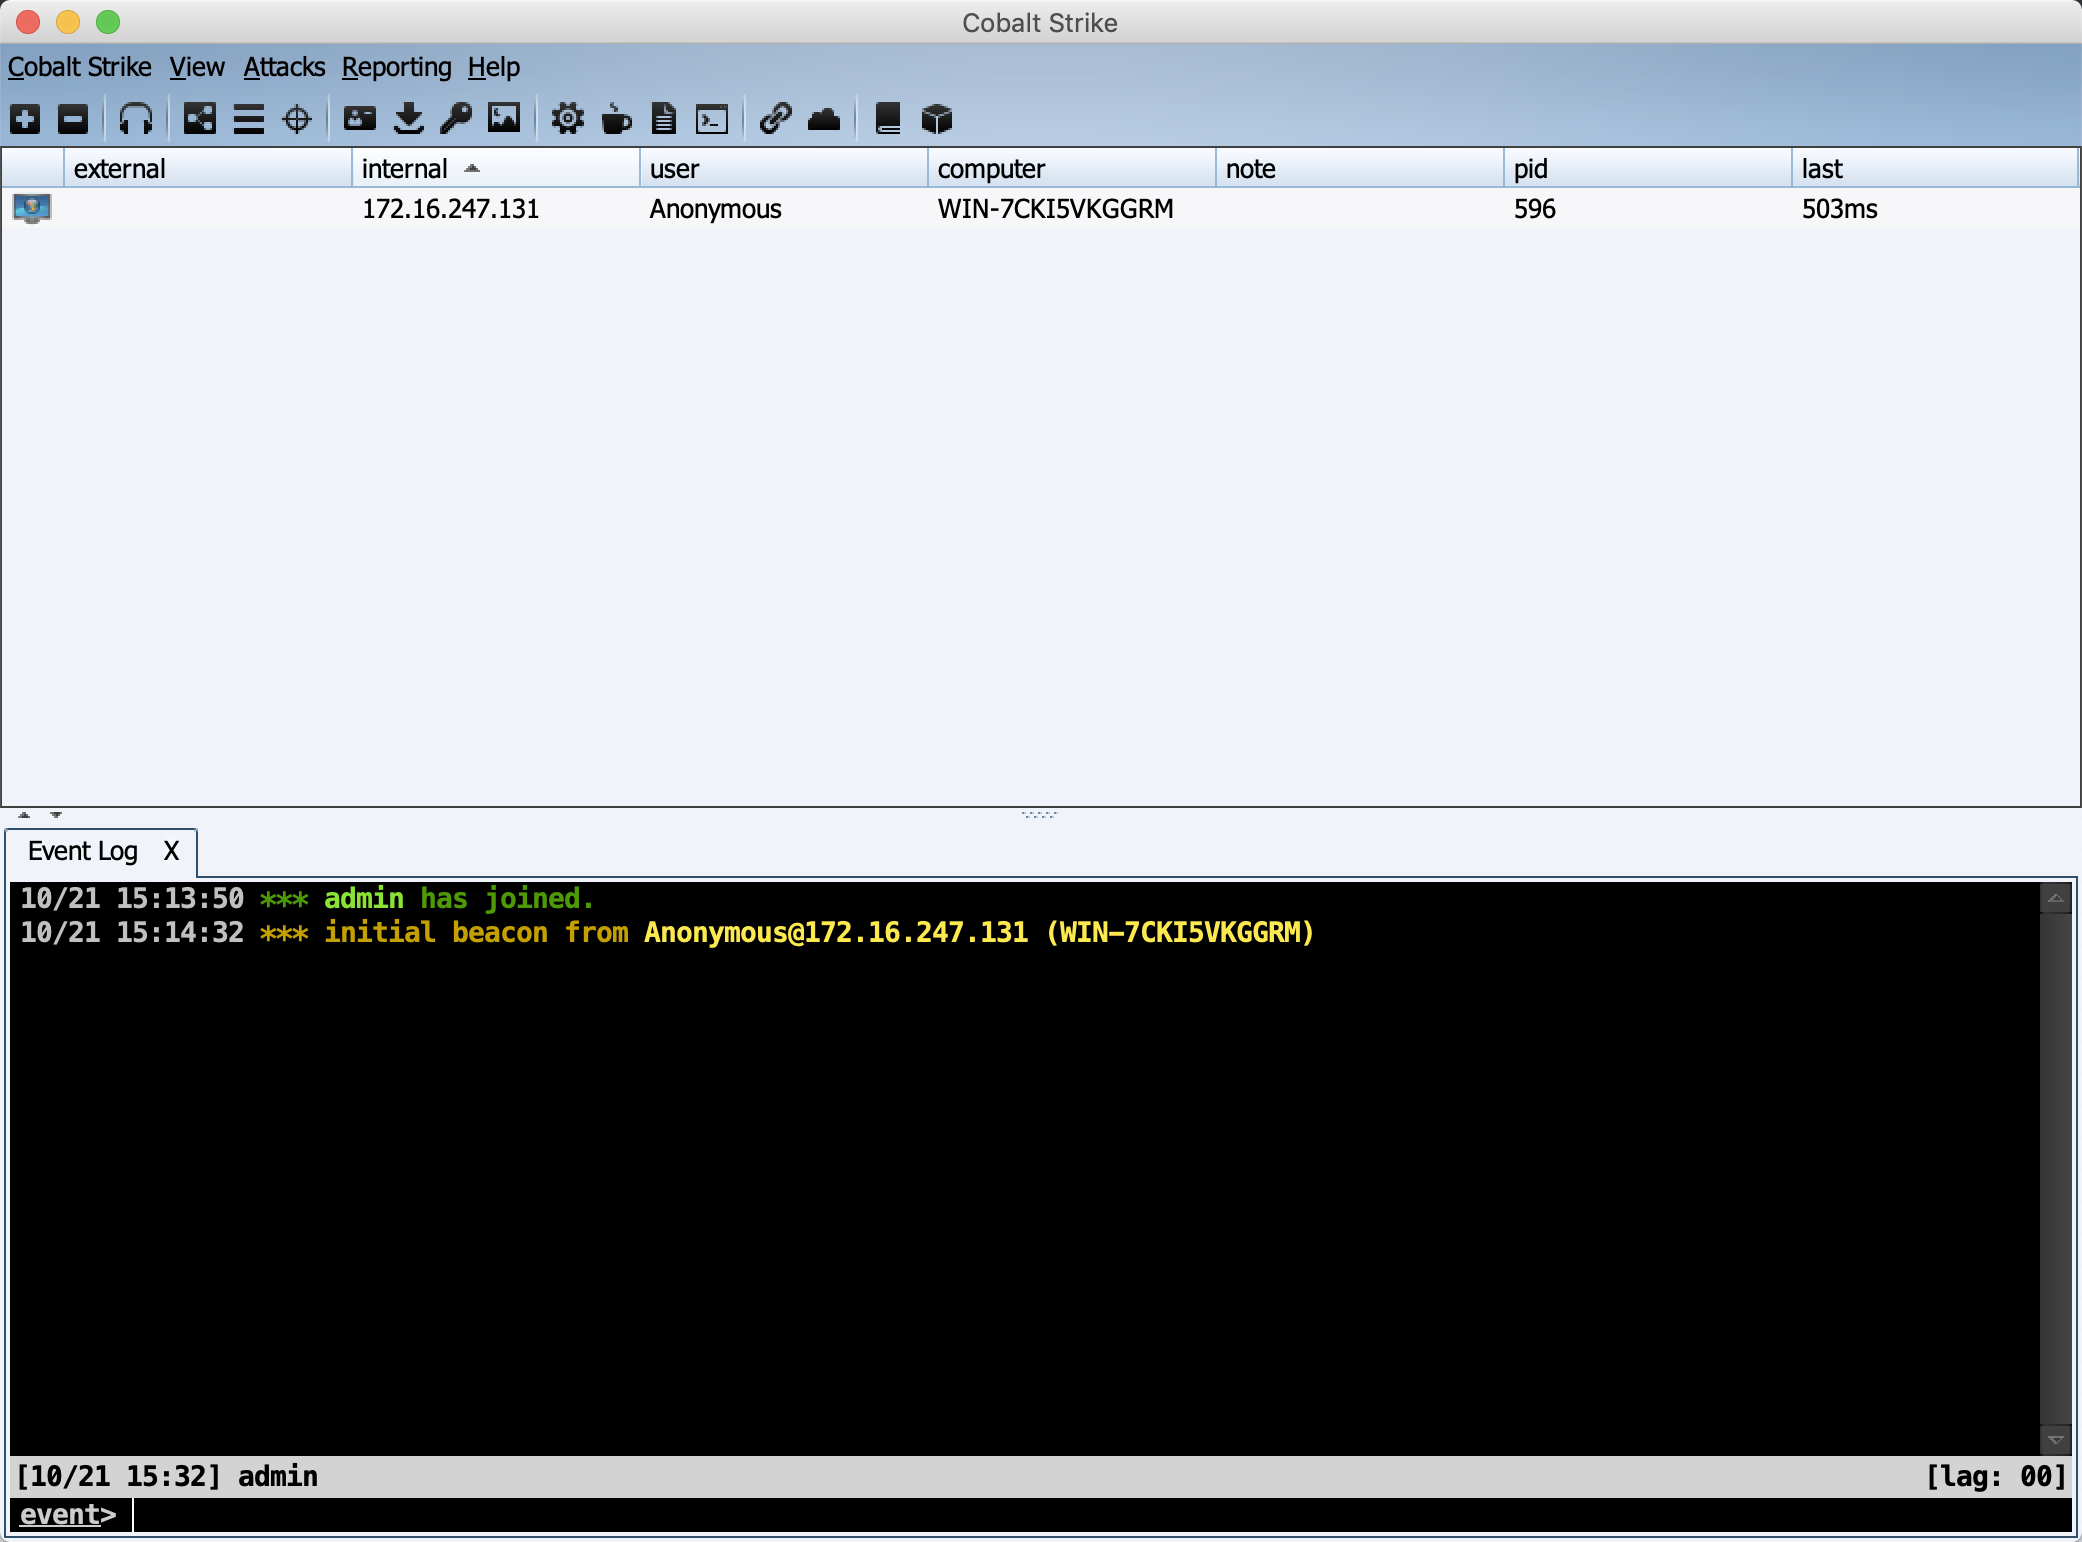
Task: Open Downloads arrow icon
Action: (x=409, y=119)
